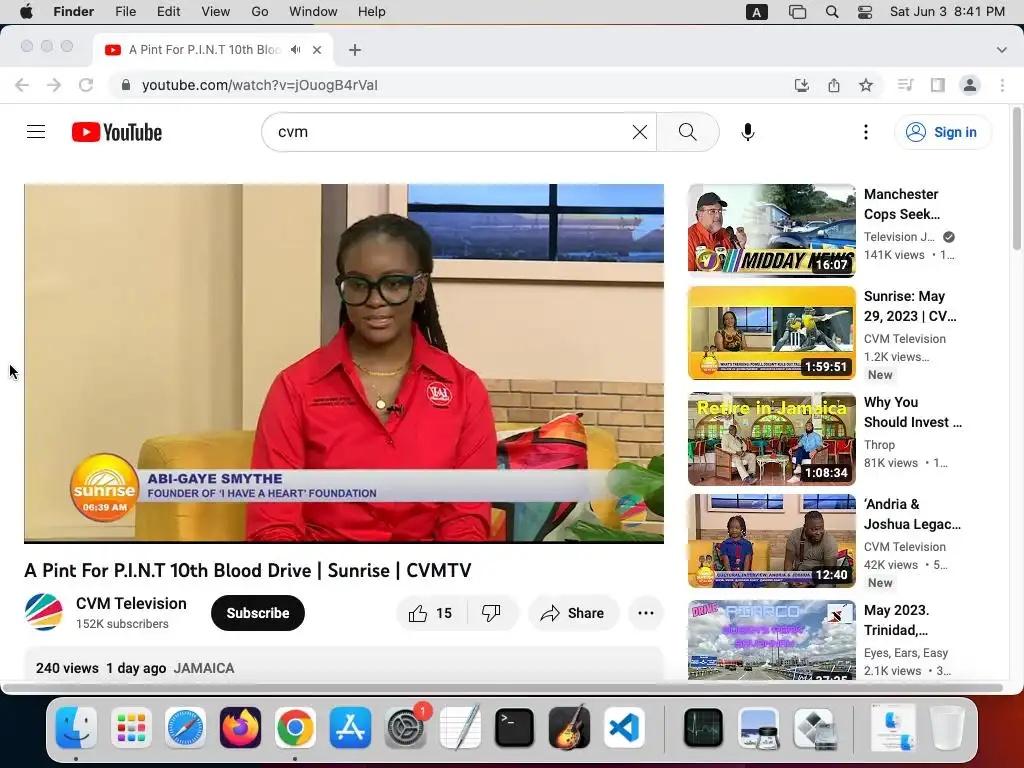Open Manchester Cops Seek video thumbnail
Screen dimensions: 1024x768
pos(772,231)
